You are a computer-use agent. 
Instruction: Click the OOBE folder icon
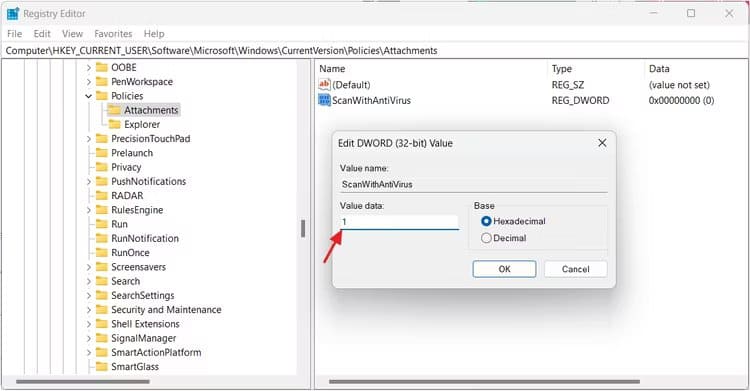click(101, 67)
